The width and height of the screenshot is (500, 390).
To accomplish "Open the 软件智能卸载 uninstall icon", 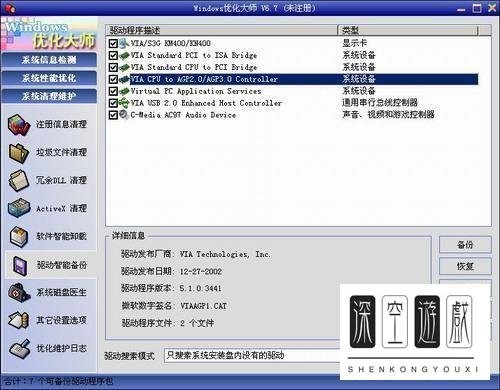I will coord(19,237).
